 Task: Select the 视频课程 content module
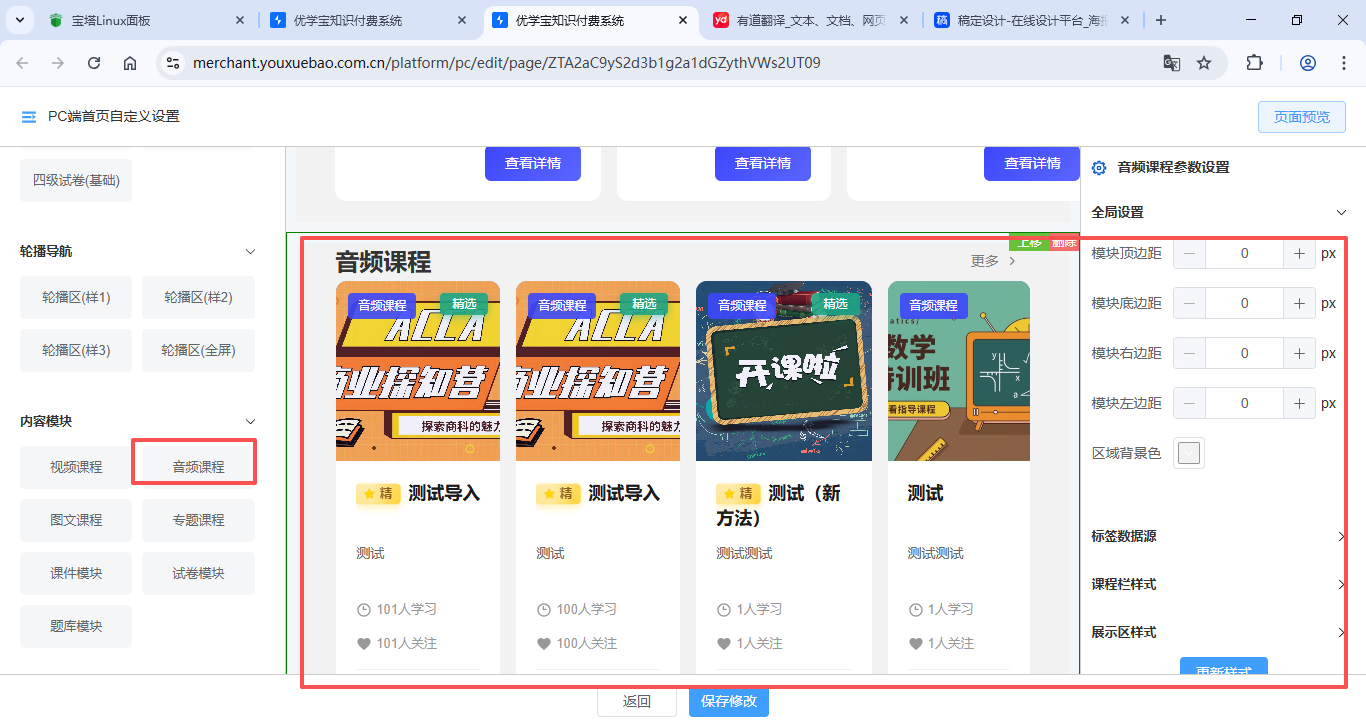76,467
